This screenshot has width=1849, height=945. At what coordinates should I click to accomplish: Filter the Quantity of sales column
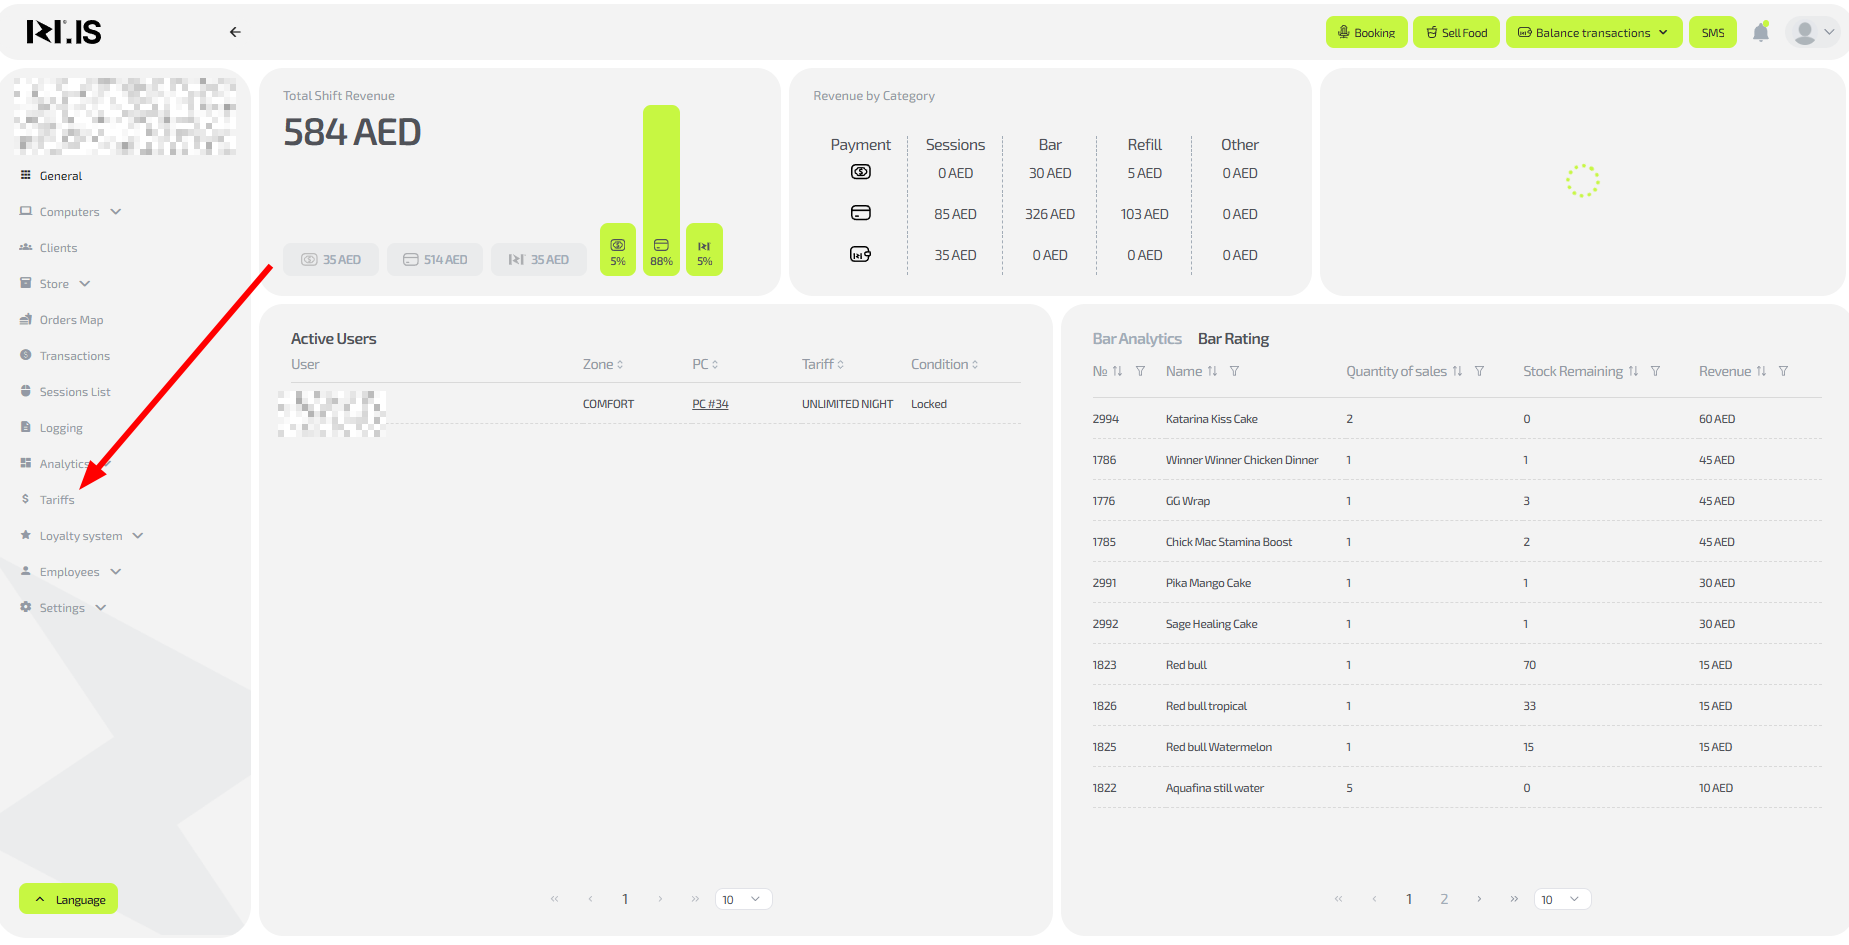1479,371
